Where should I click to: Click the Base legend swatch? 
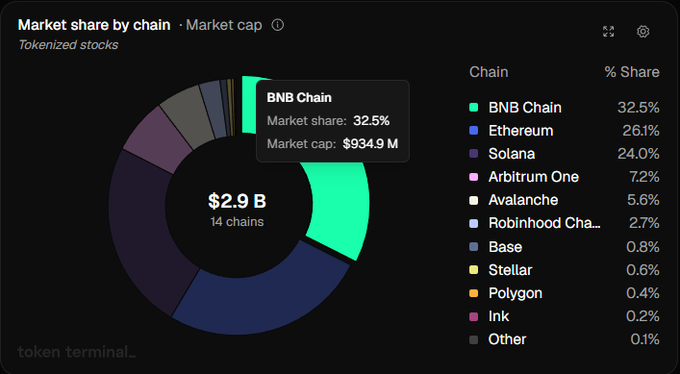[474, 247]
